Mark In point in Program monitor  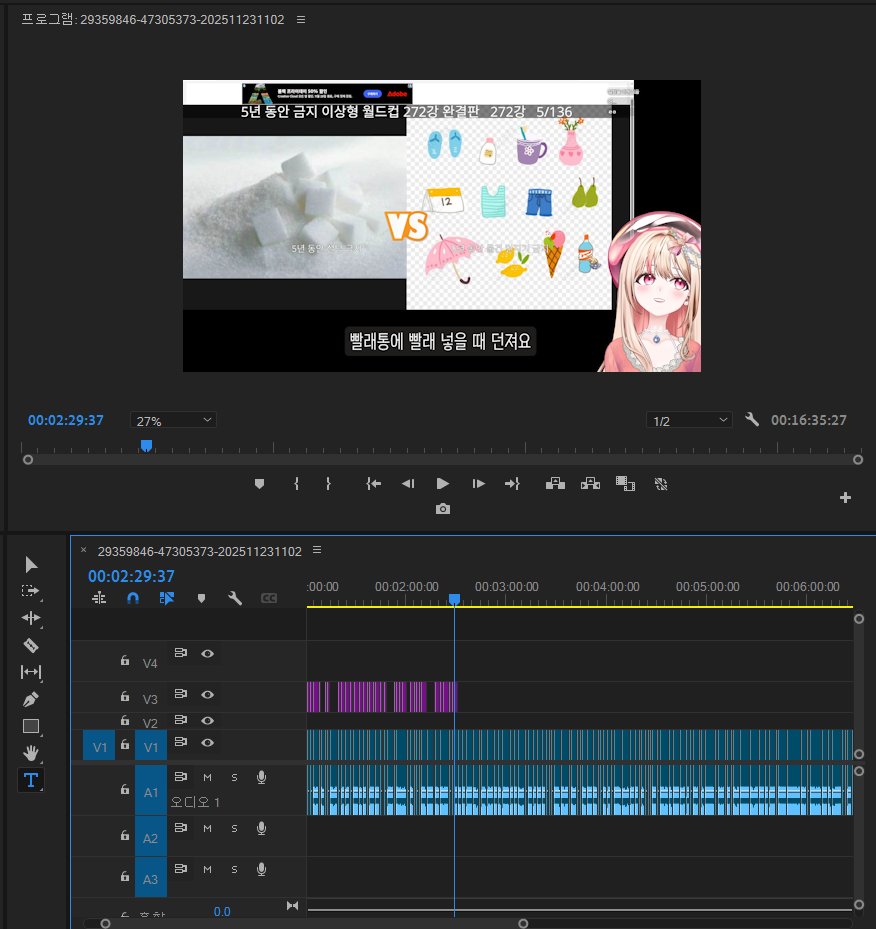click(296, 484)
